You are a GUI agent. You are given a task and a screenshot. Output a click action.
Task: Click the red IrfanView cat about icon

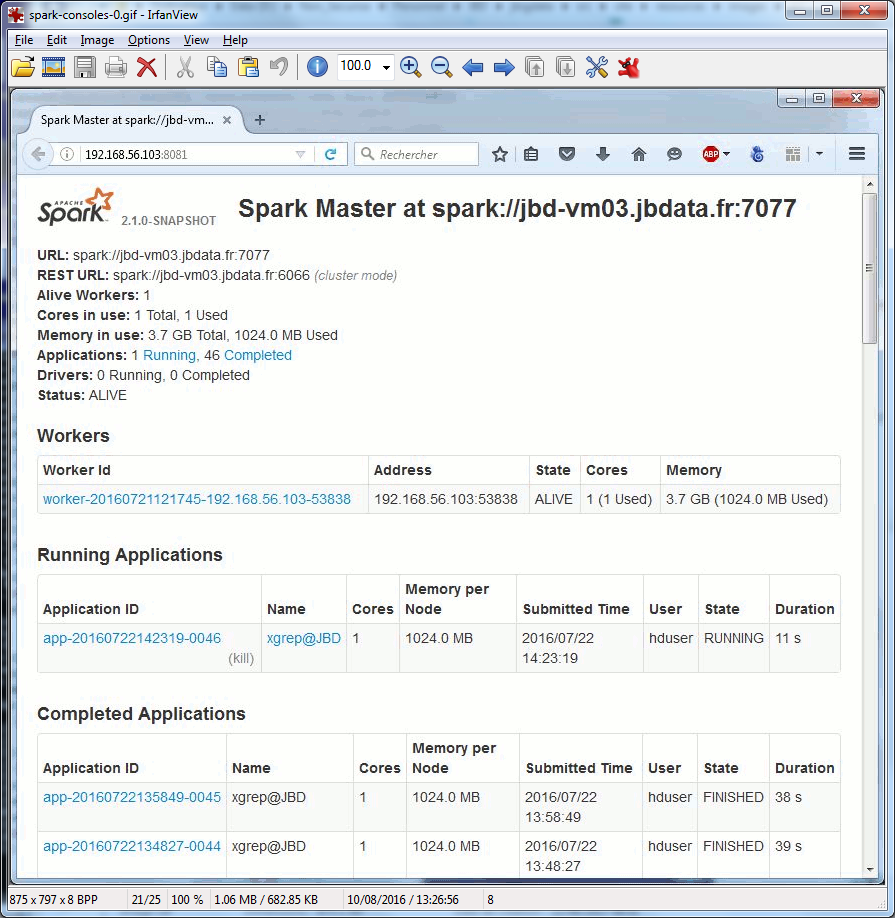tap(629, 67)
